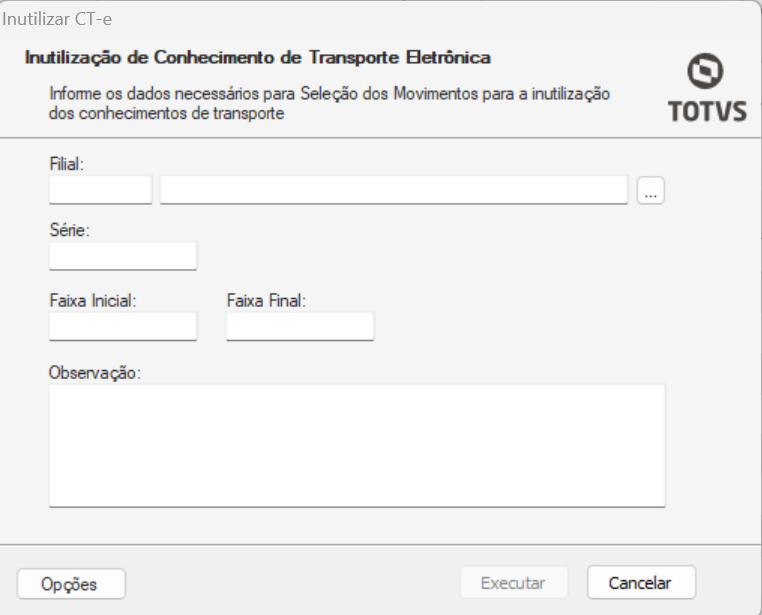Open the Opções button
Viewport: 762px width, 615px height.
[71, 583]
